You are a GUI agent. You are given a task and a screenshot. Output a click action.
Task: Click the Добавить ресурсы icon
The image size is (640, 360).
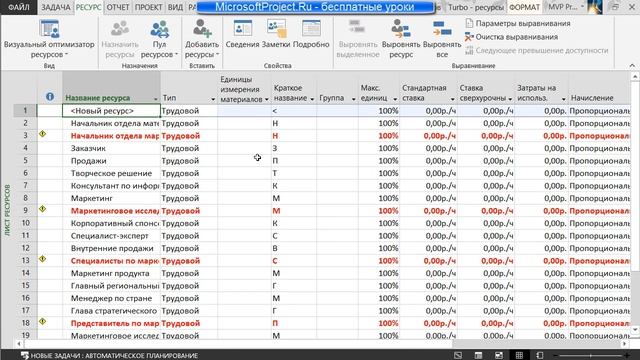pos(202,29)
